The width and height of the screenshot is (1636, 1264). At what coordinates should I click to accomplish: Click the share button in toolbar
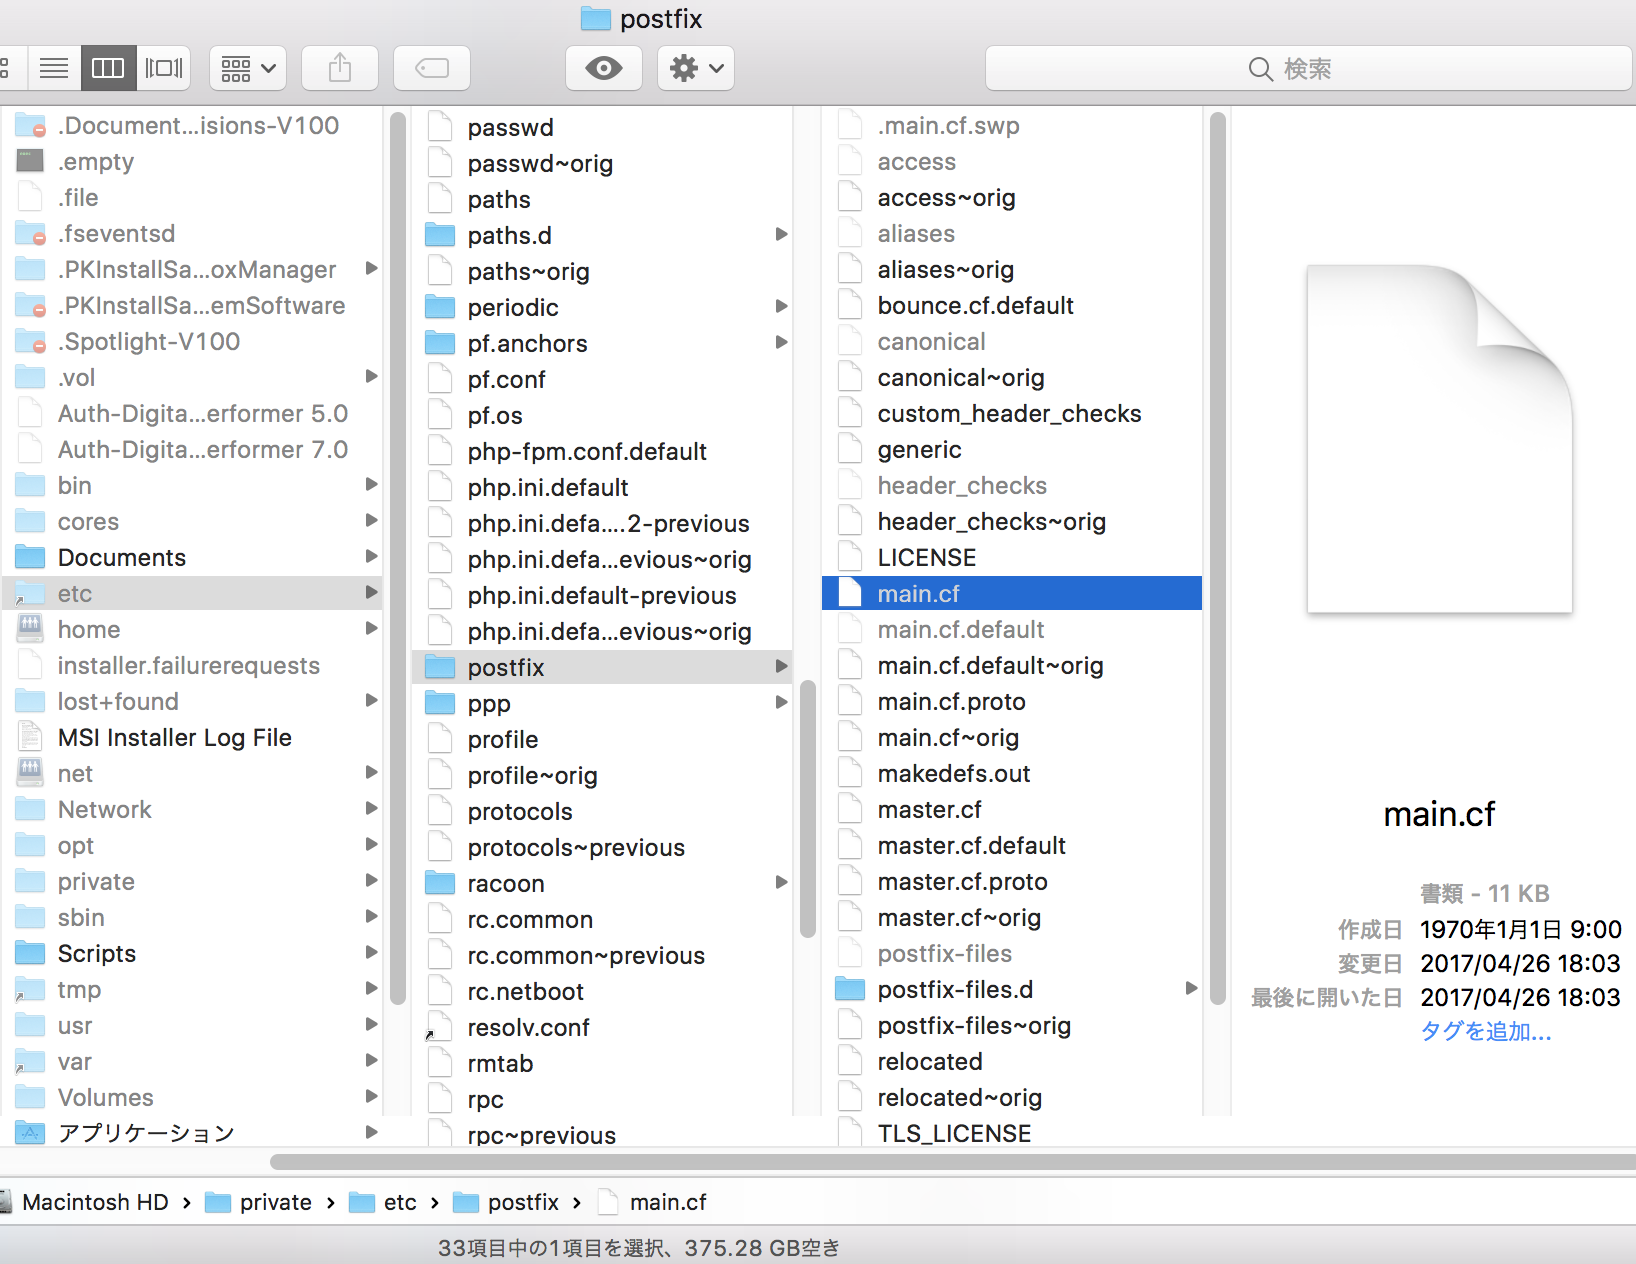click(x=340, y=68)
